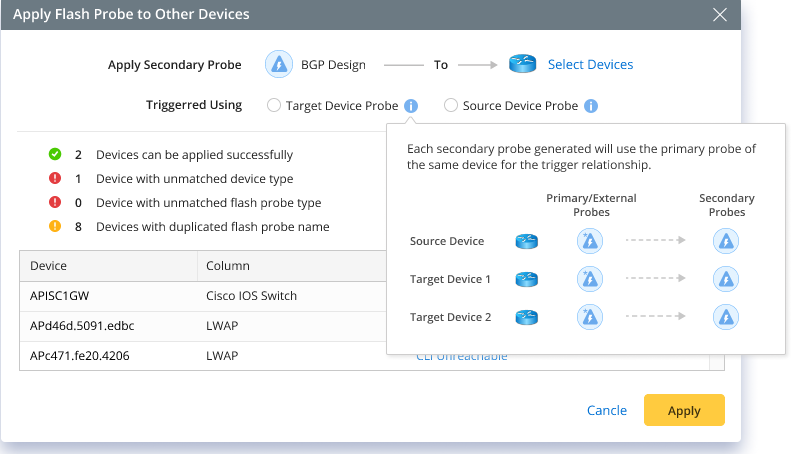Click Target Device 2 primary probe icon

590,317
